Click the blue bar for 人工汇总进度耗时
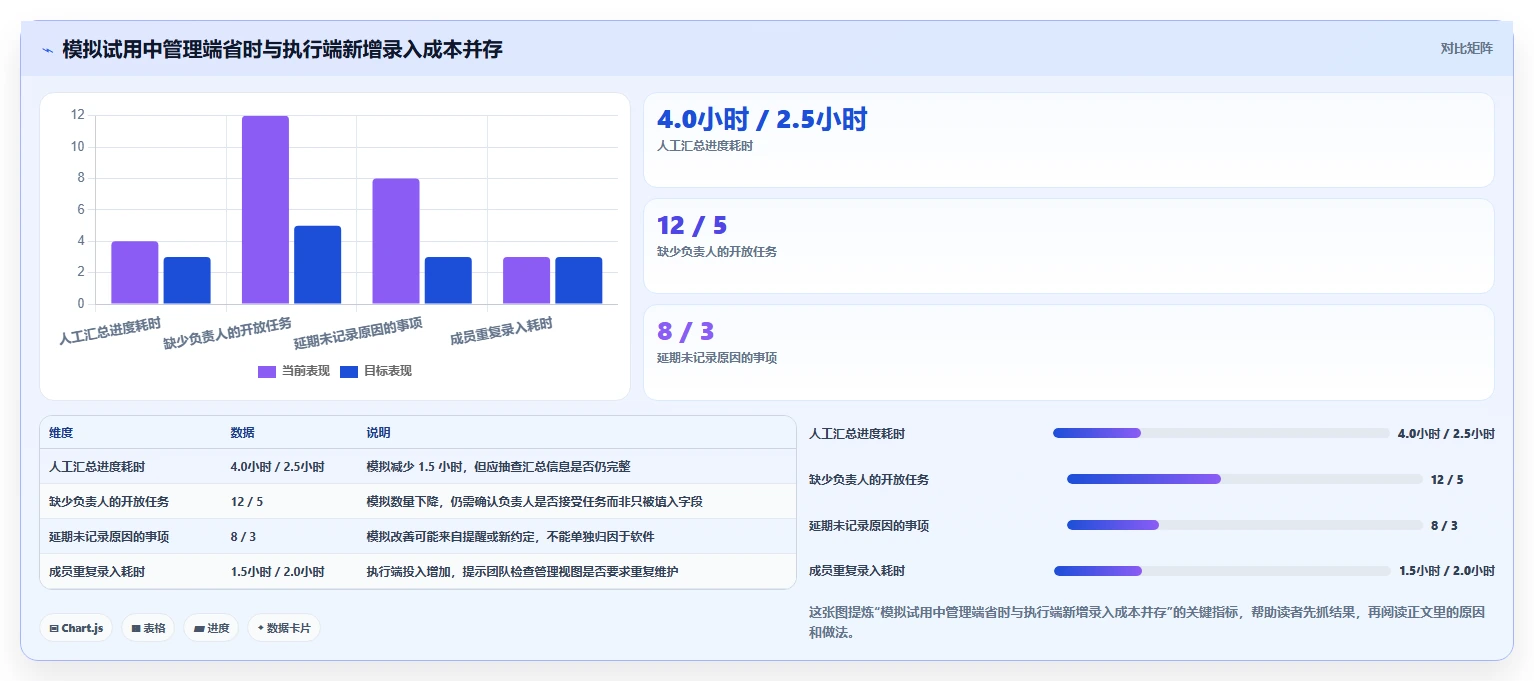 (187, 280)
